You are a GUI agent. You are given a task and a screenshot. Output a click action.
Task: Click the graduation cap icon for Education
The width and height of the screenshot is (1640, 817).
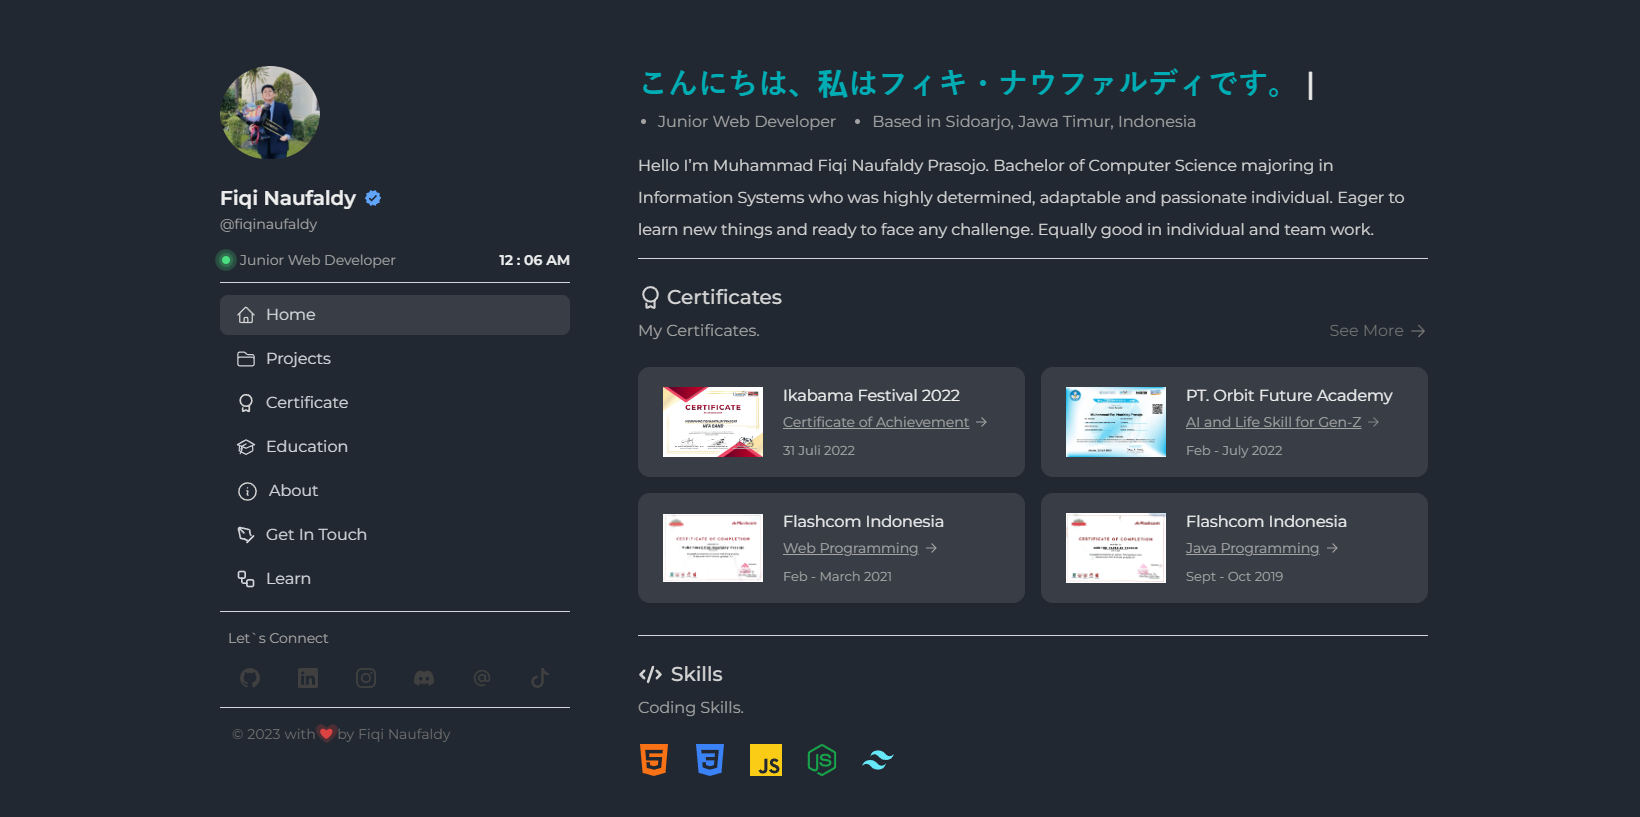246,447
